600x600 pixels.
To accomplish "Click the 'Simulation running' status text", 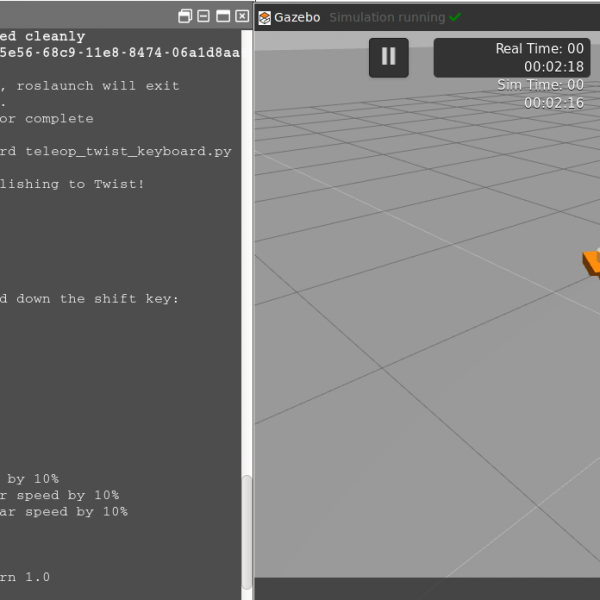I will 387,18.
